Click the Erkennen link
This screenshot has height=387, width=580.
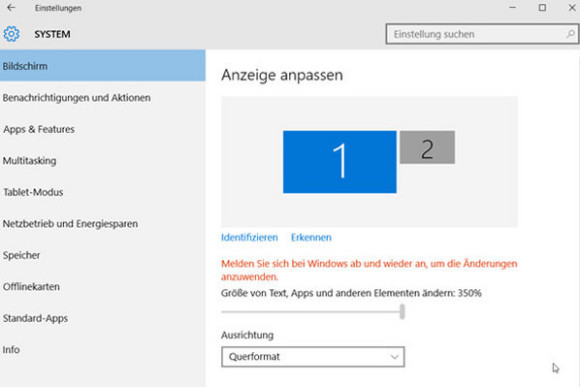(x=311, y=237)
